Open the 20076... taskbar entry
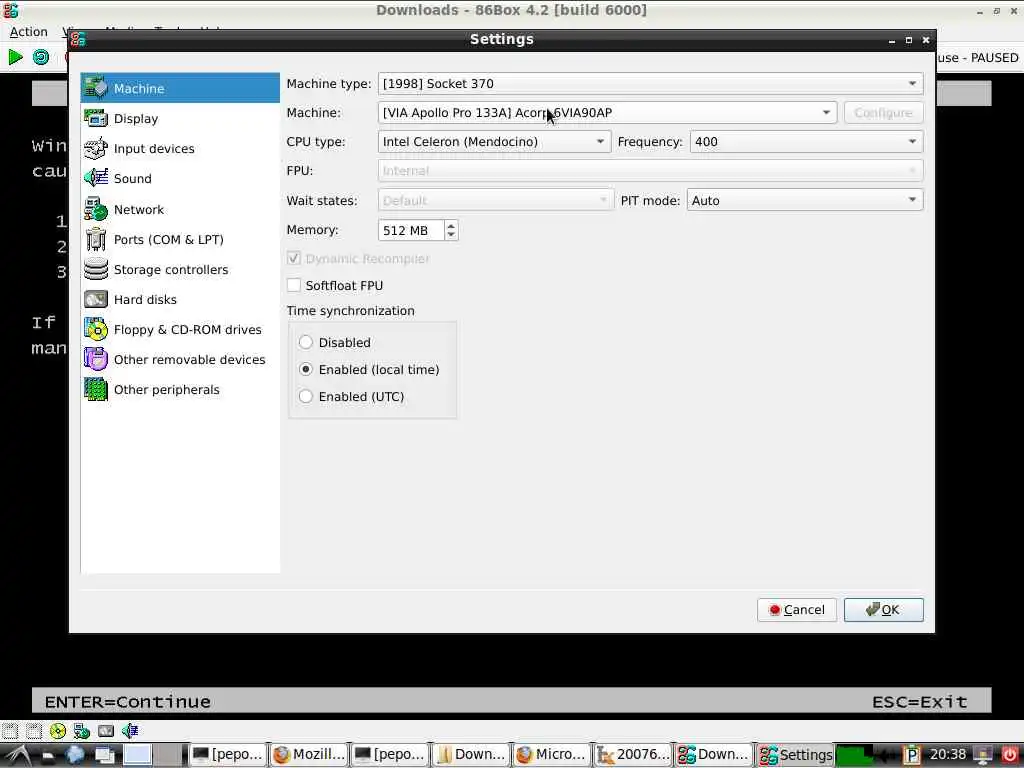1024x768 pixels. tap(633, 754)
